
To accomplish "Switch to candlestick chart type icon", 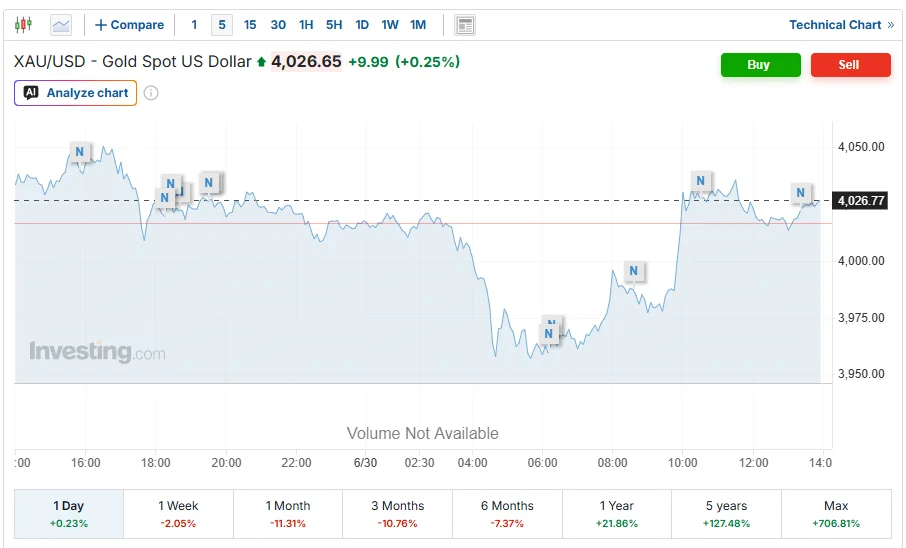I will click(23, 25).
